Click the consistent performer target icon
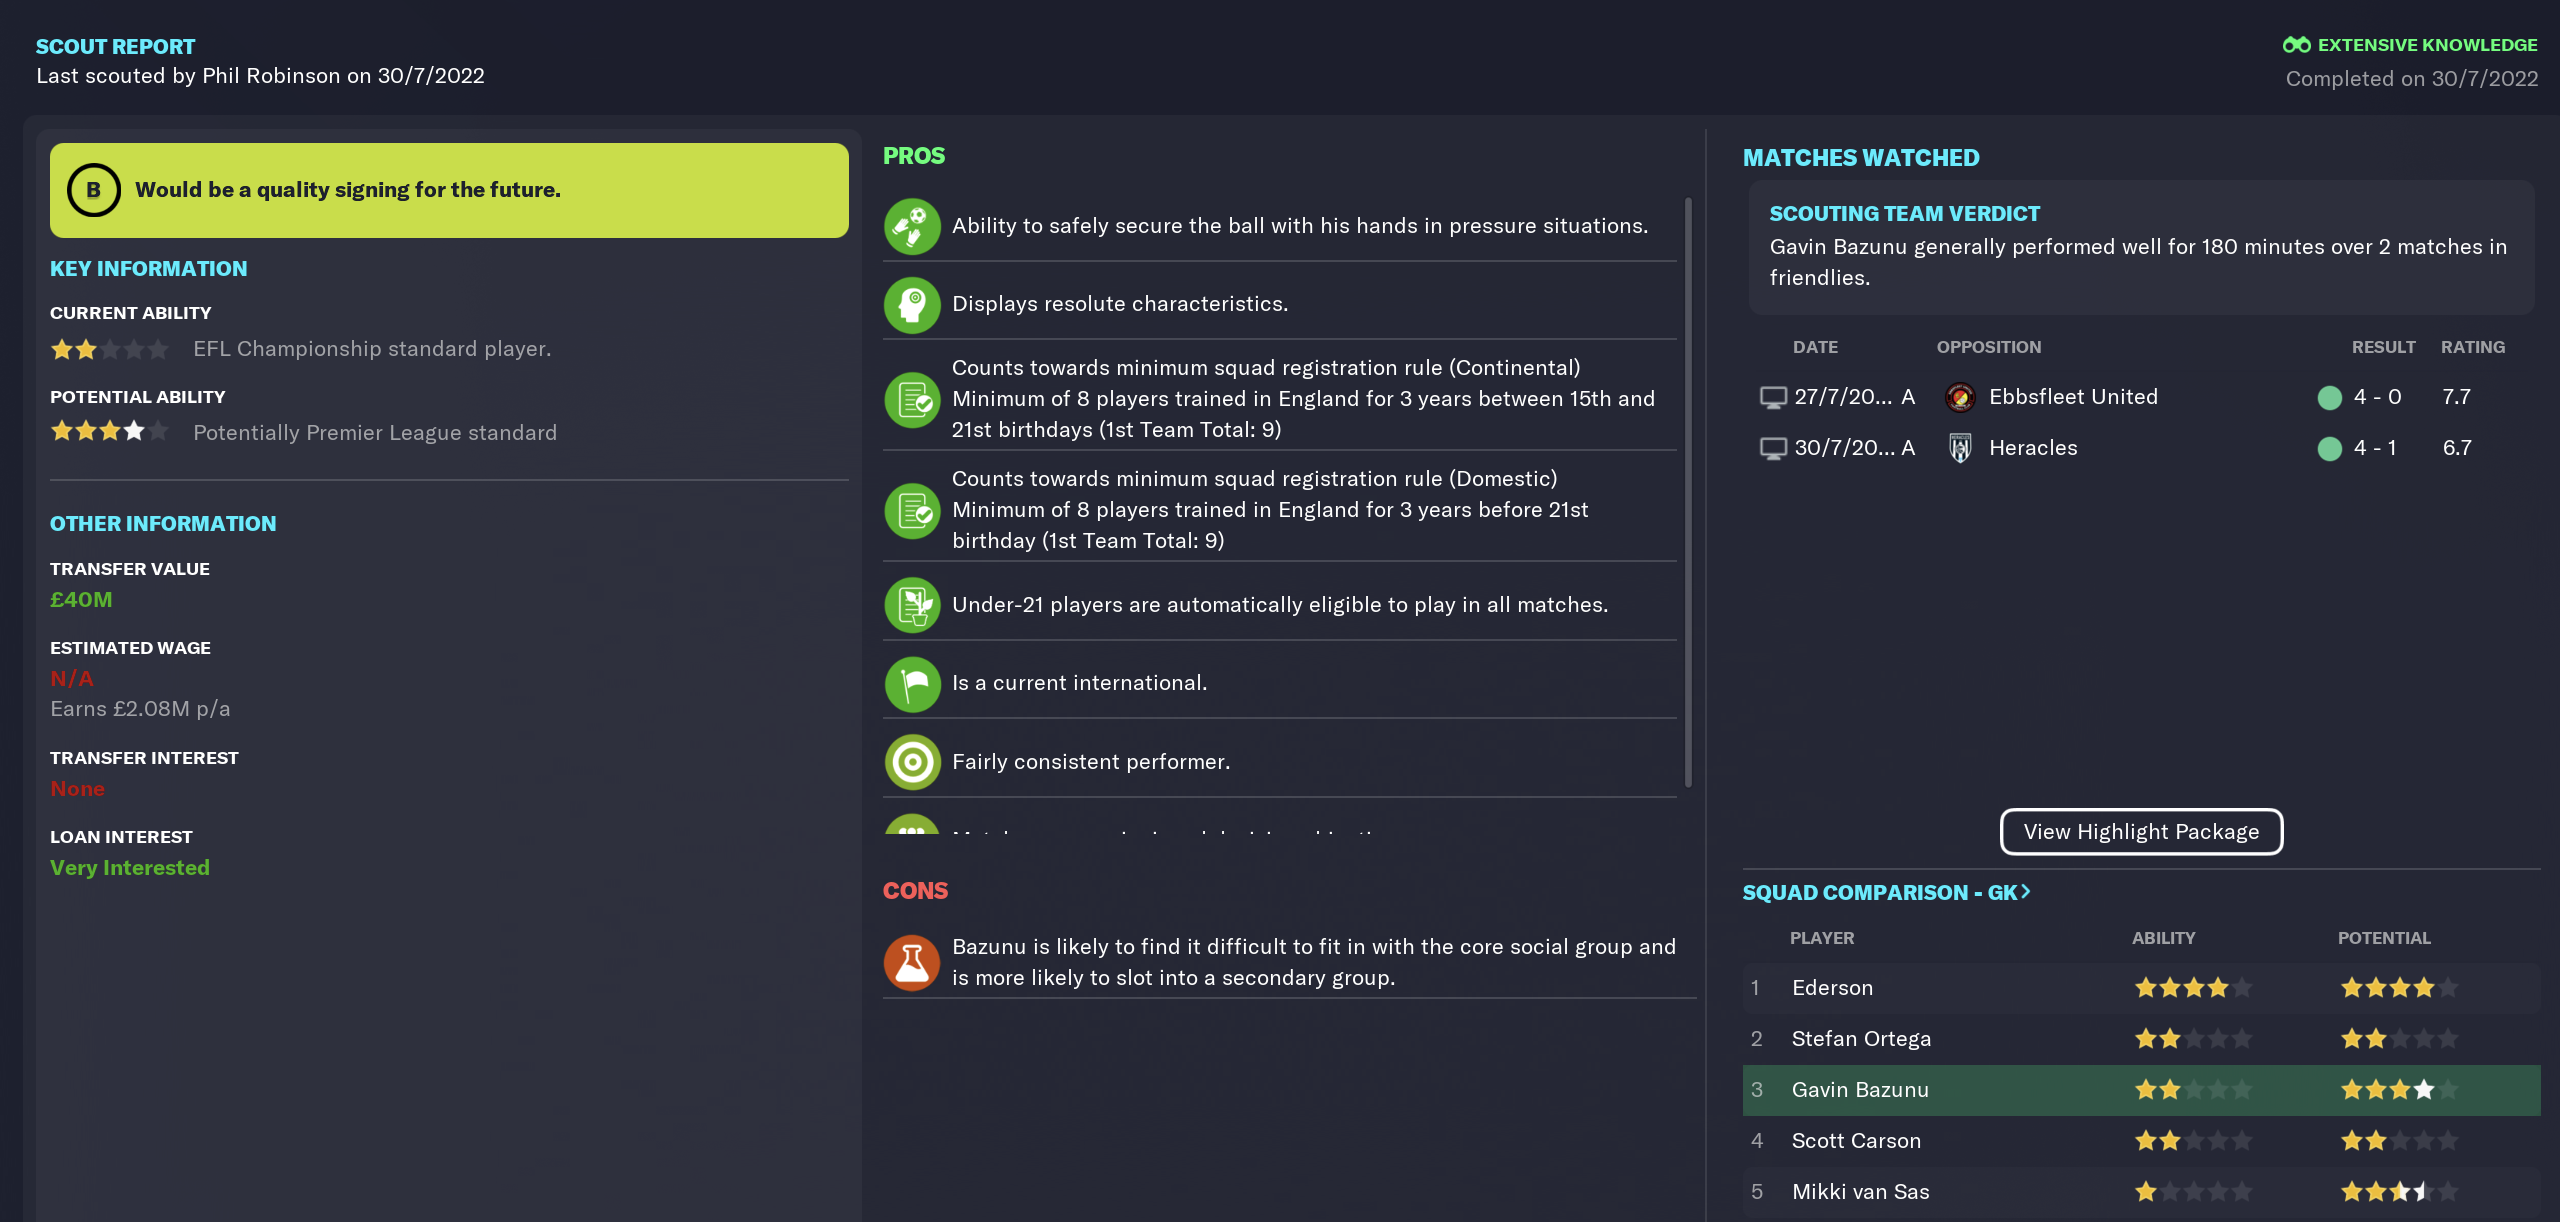The image size is (2560, 1222). tap(912, 762)
